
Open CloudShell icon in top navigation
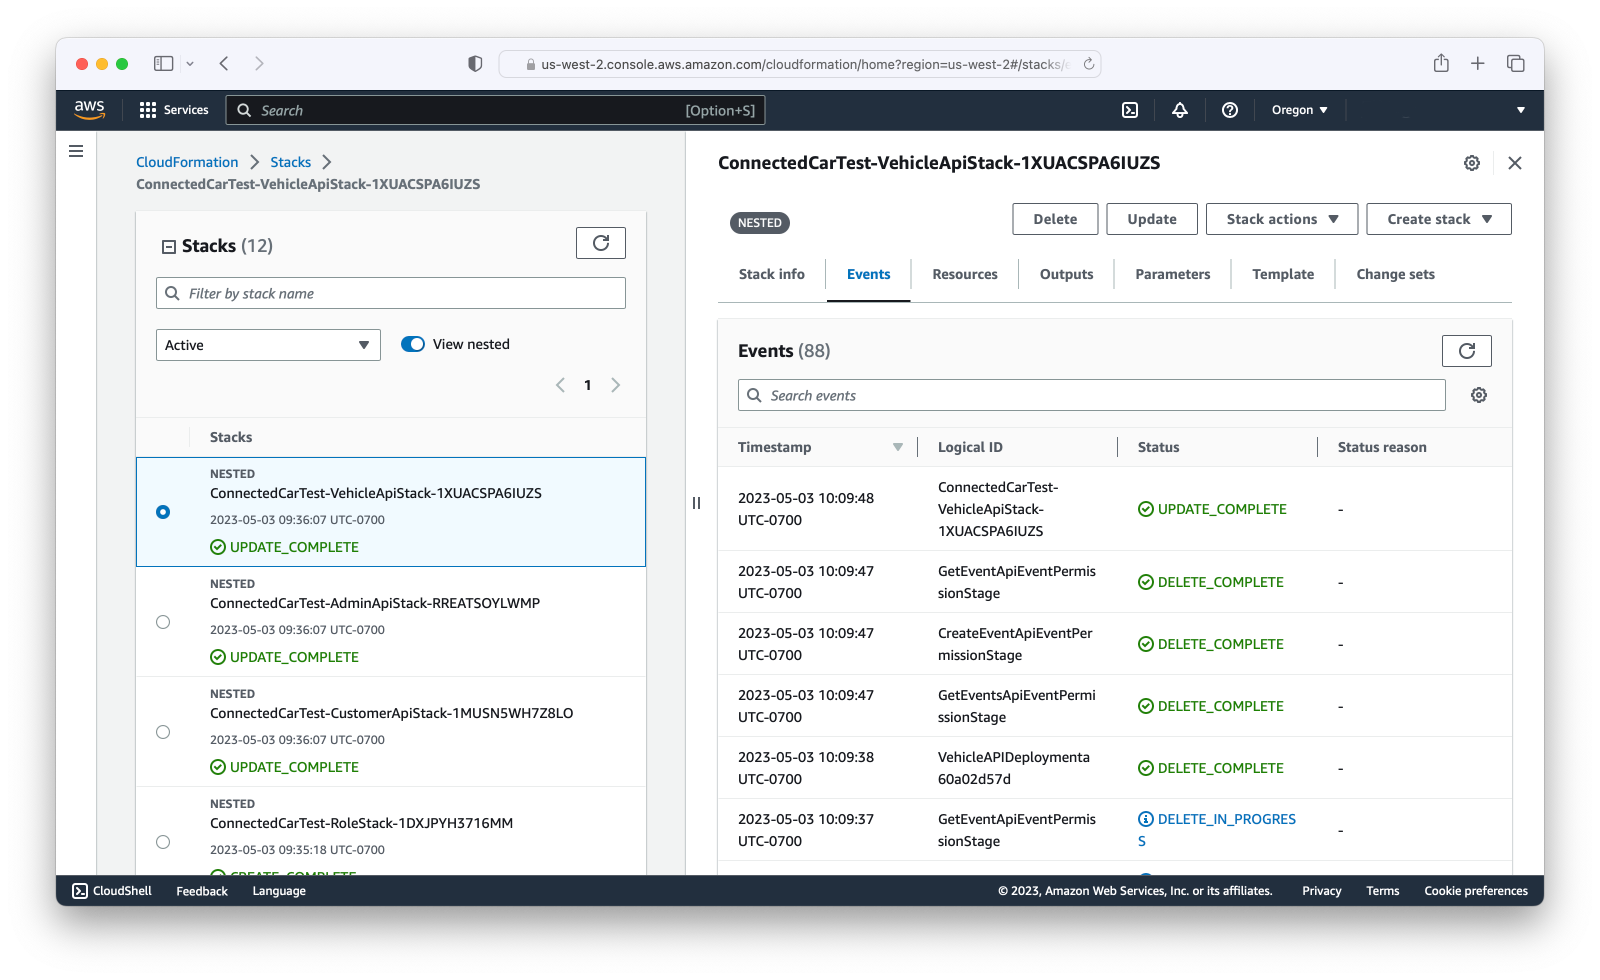(x=1130, y=110)
